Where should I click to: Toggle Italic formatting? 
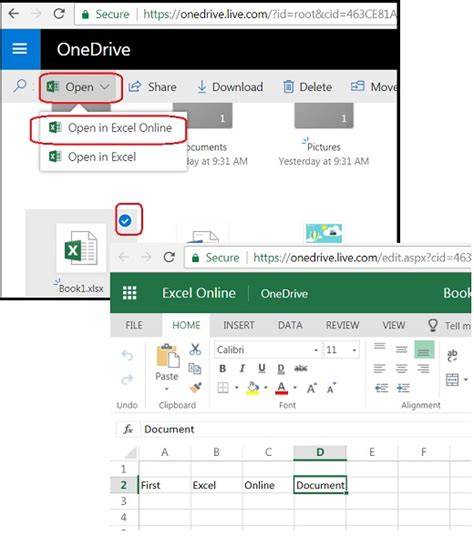pos(242,368)
